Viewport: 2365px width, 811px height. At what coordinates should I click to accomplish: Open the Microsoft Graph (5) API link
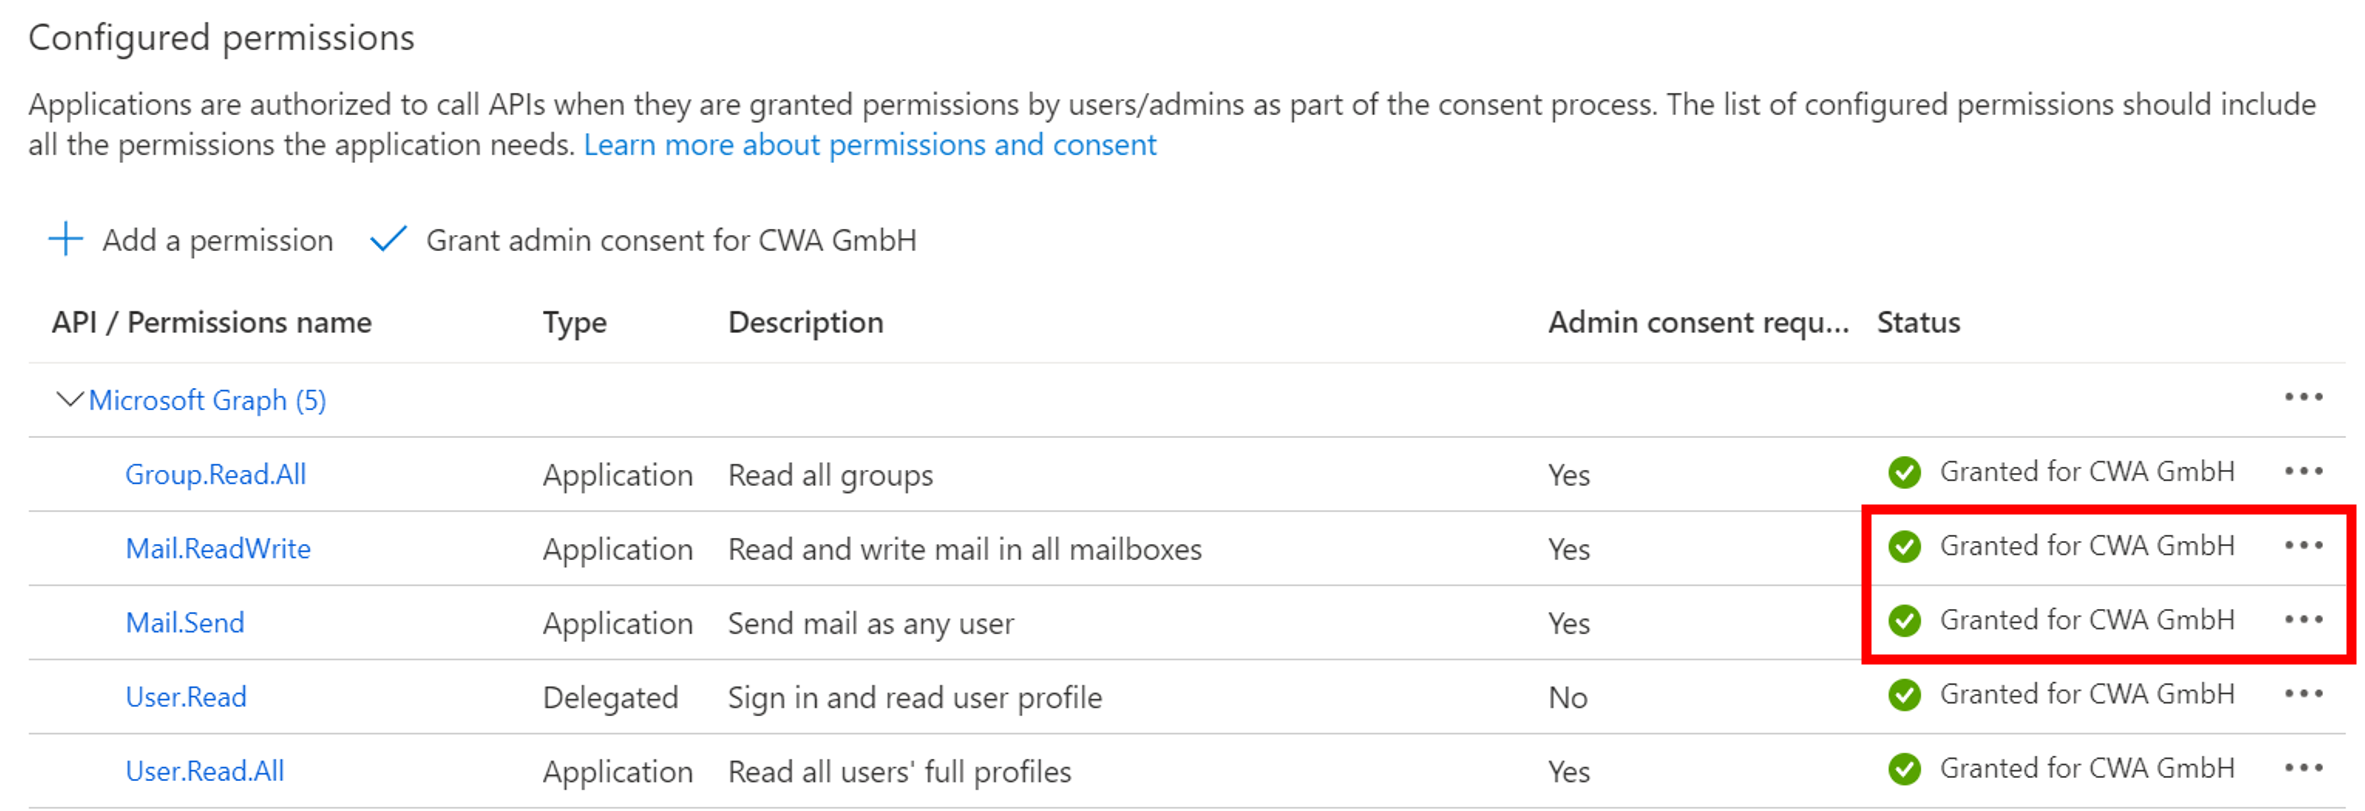[x=207, y=401]
